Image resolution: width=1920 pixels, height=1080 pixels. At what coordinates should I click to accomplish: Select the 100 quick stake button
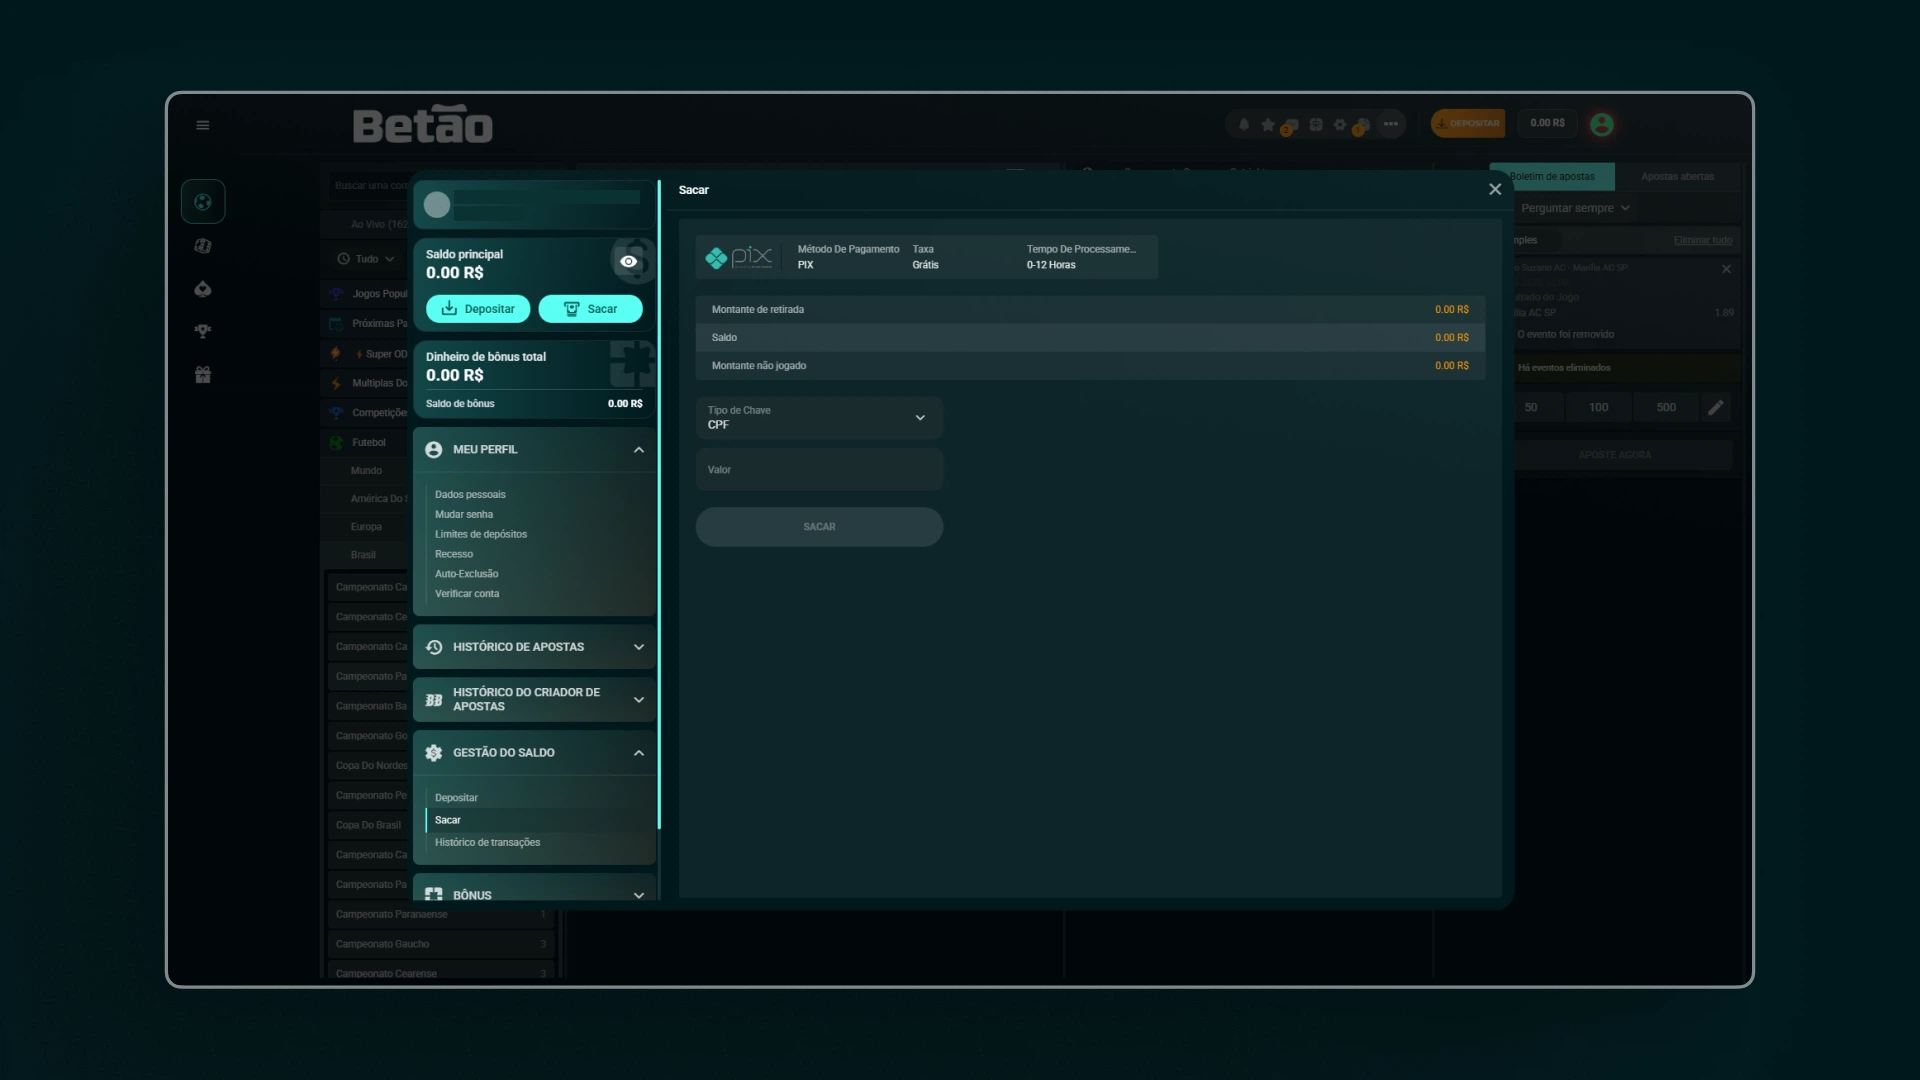[x=1598, y=408]
